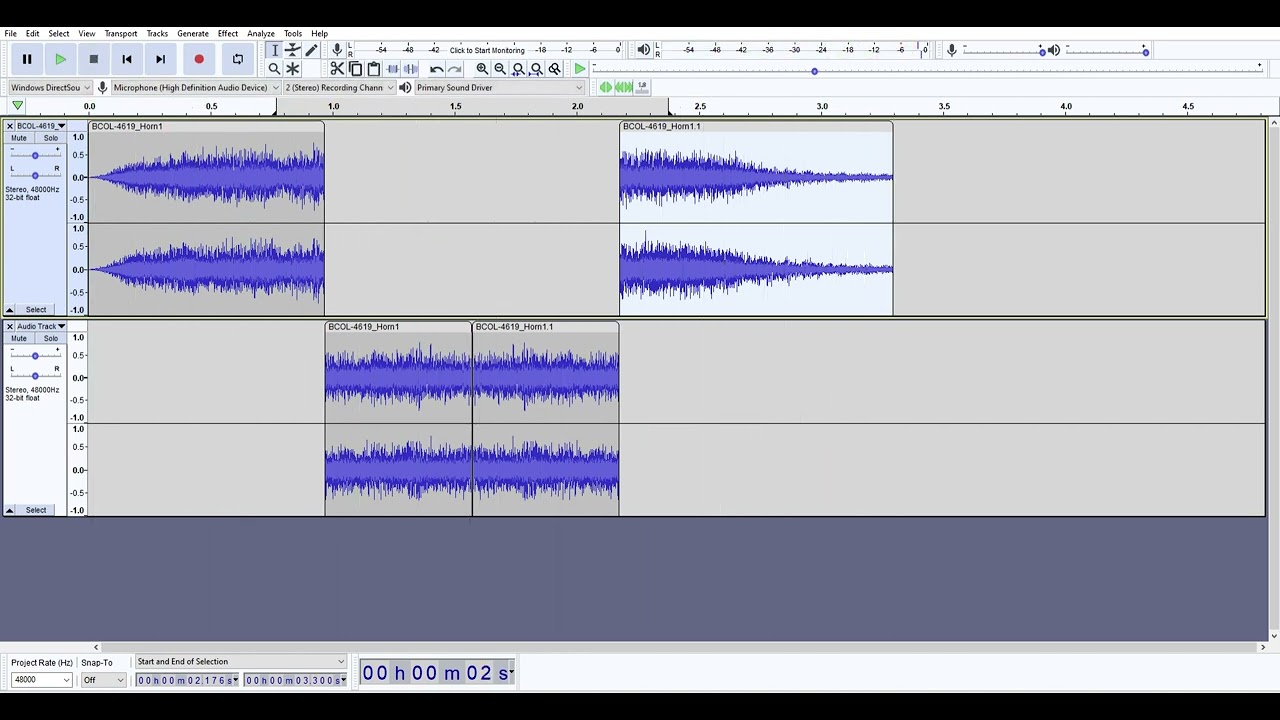This screenshot has height=720, width=1280.
Task: Solo the Audio Track
Action: pos(50,338)
